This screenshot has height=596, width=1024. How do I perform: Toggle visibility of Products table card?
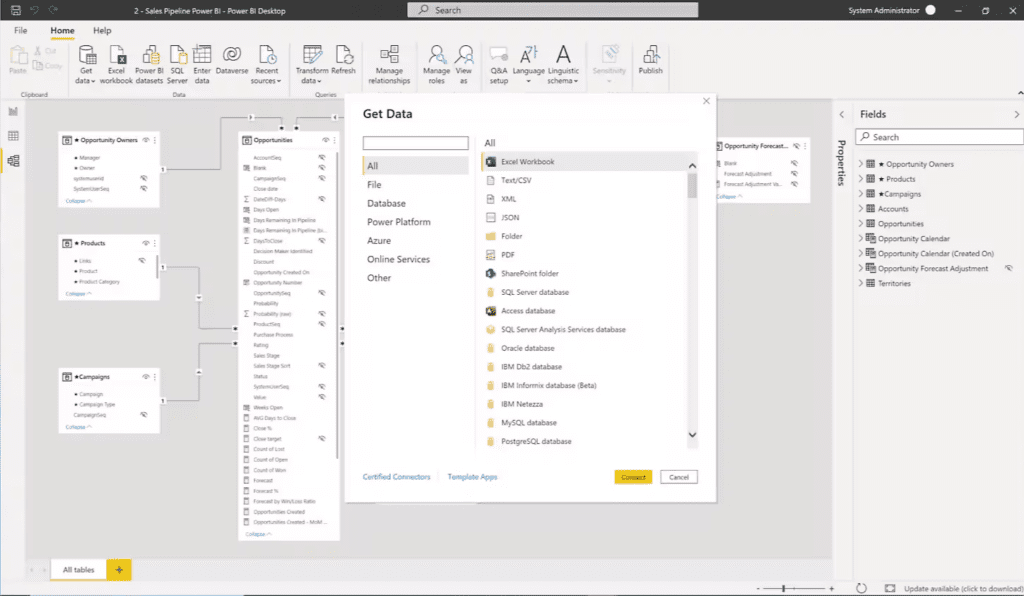pos(146,243)
